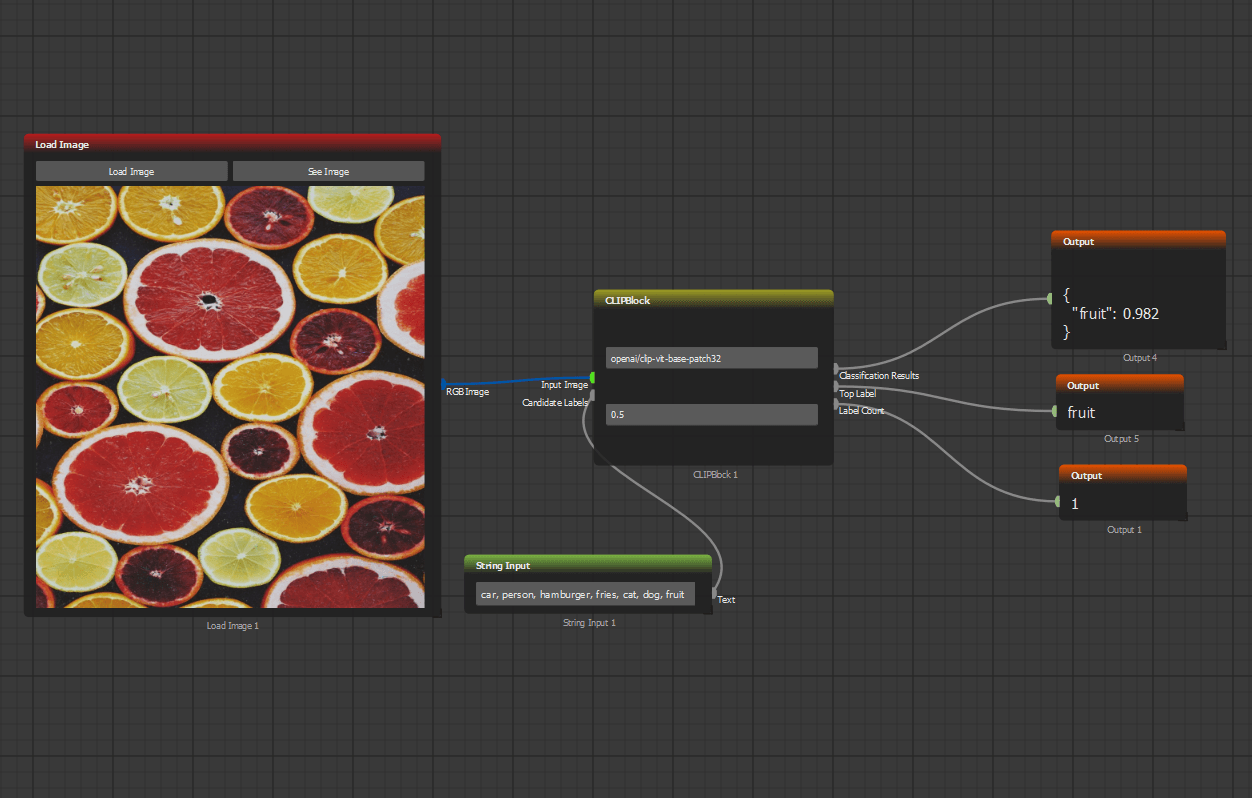
Task: Click the Output node header showing fruit 0.982
Action: click(1138, 241)
